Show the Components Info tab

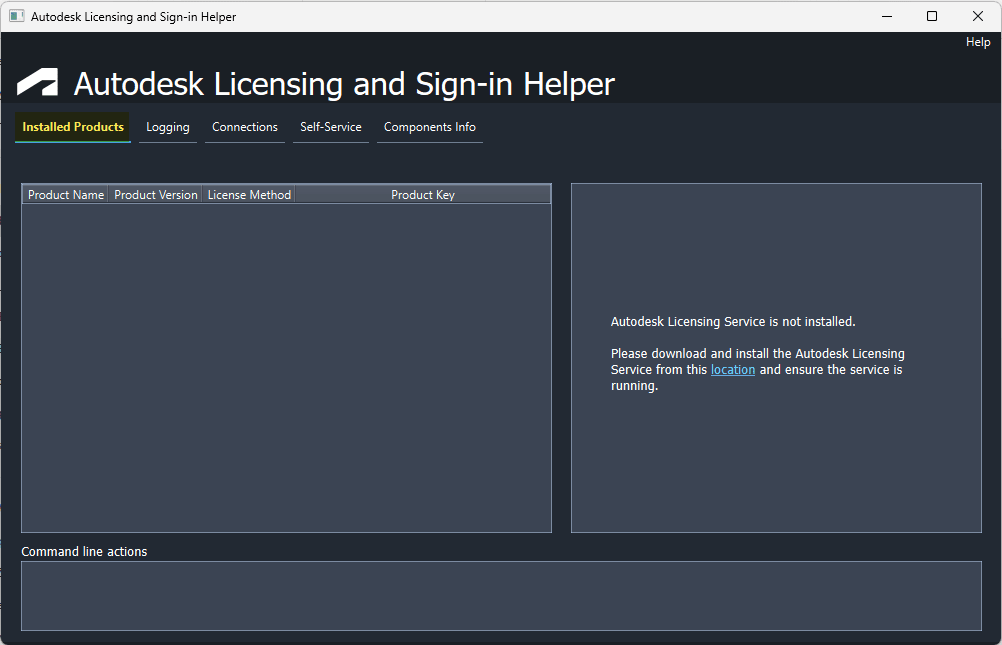click(x=429, y=127)
